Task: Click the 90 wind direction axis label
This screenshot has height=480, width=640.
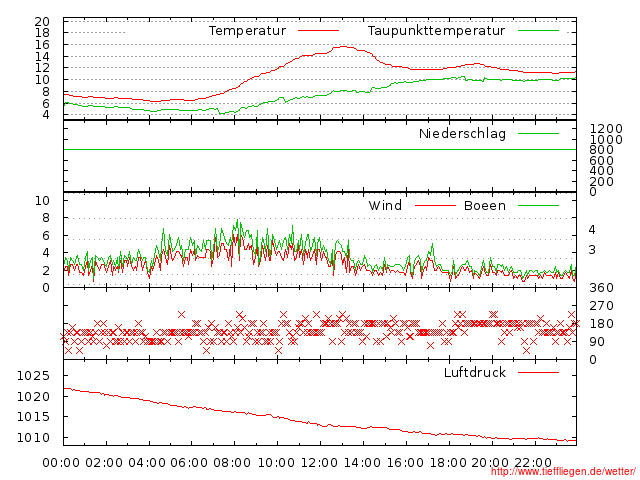Action: [597, 342]
